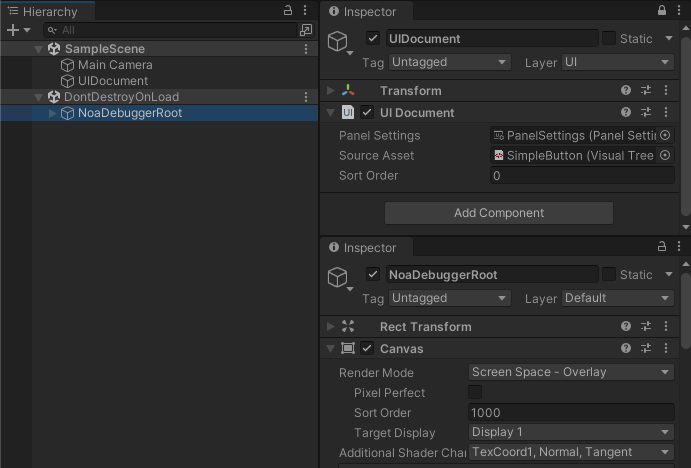Screen dimensions: 691x468
Task: Toggle the Canvas component enabled checkbox
Action: [367, 348]
